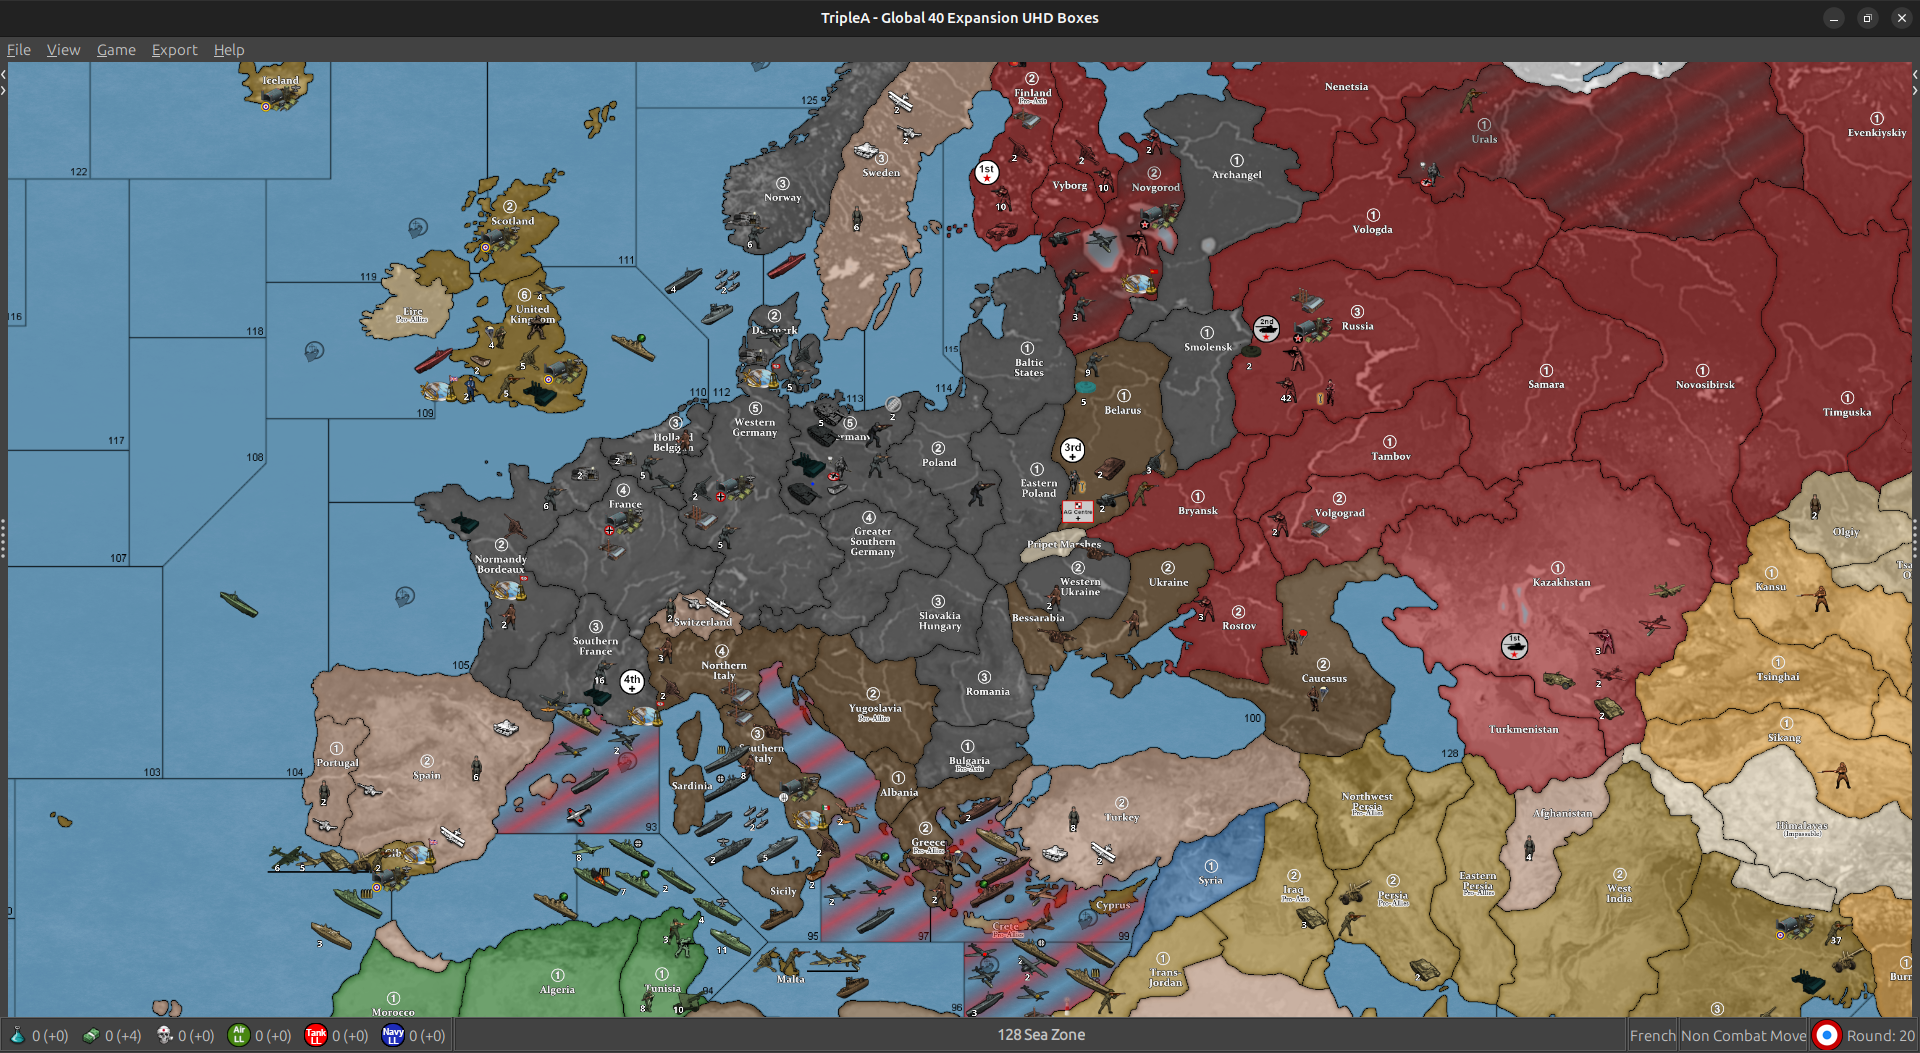
Task: Click the Non Combat Move phase label
Action: click(x=1743, y=1035)
